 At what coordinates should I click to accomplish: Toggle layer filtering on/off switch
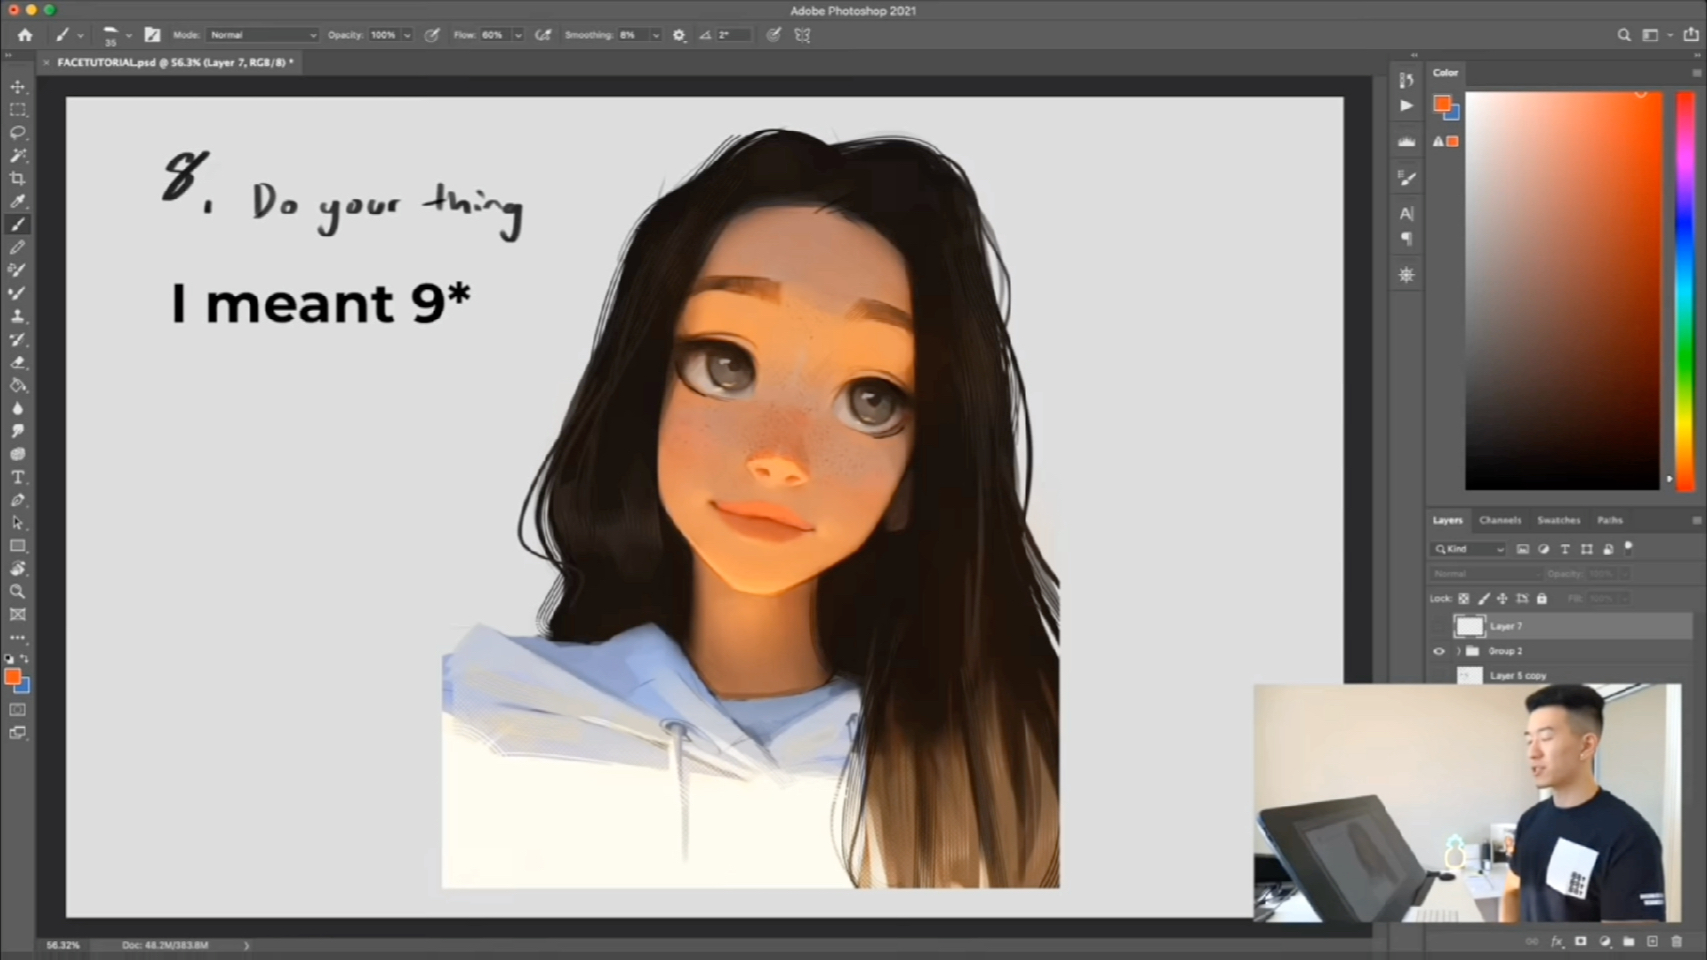coord(1629,548)
